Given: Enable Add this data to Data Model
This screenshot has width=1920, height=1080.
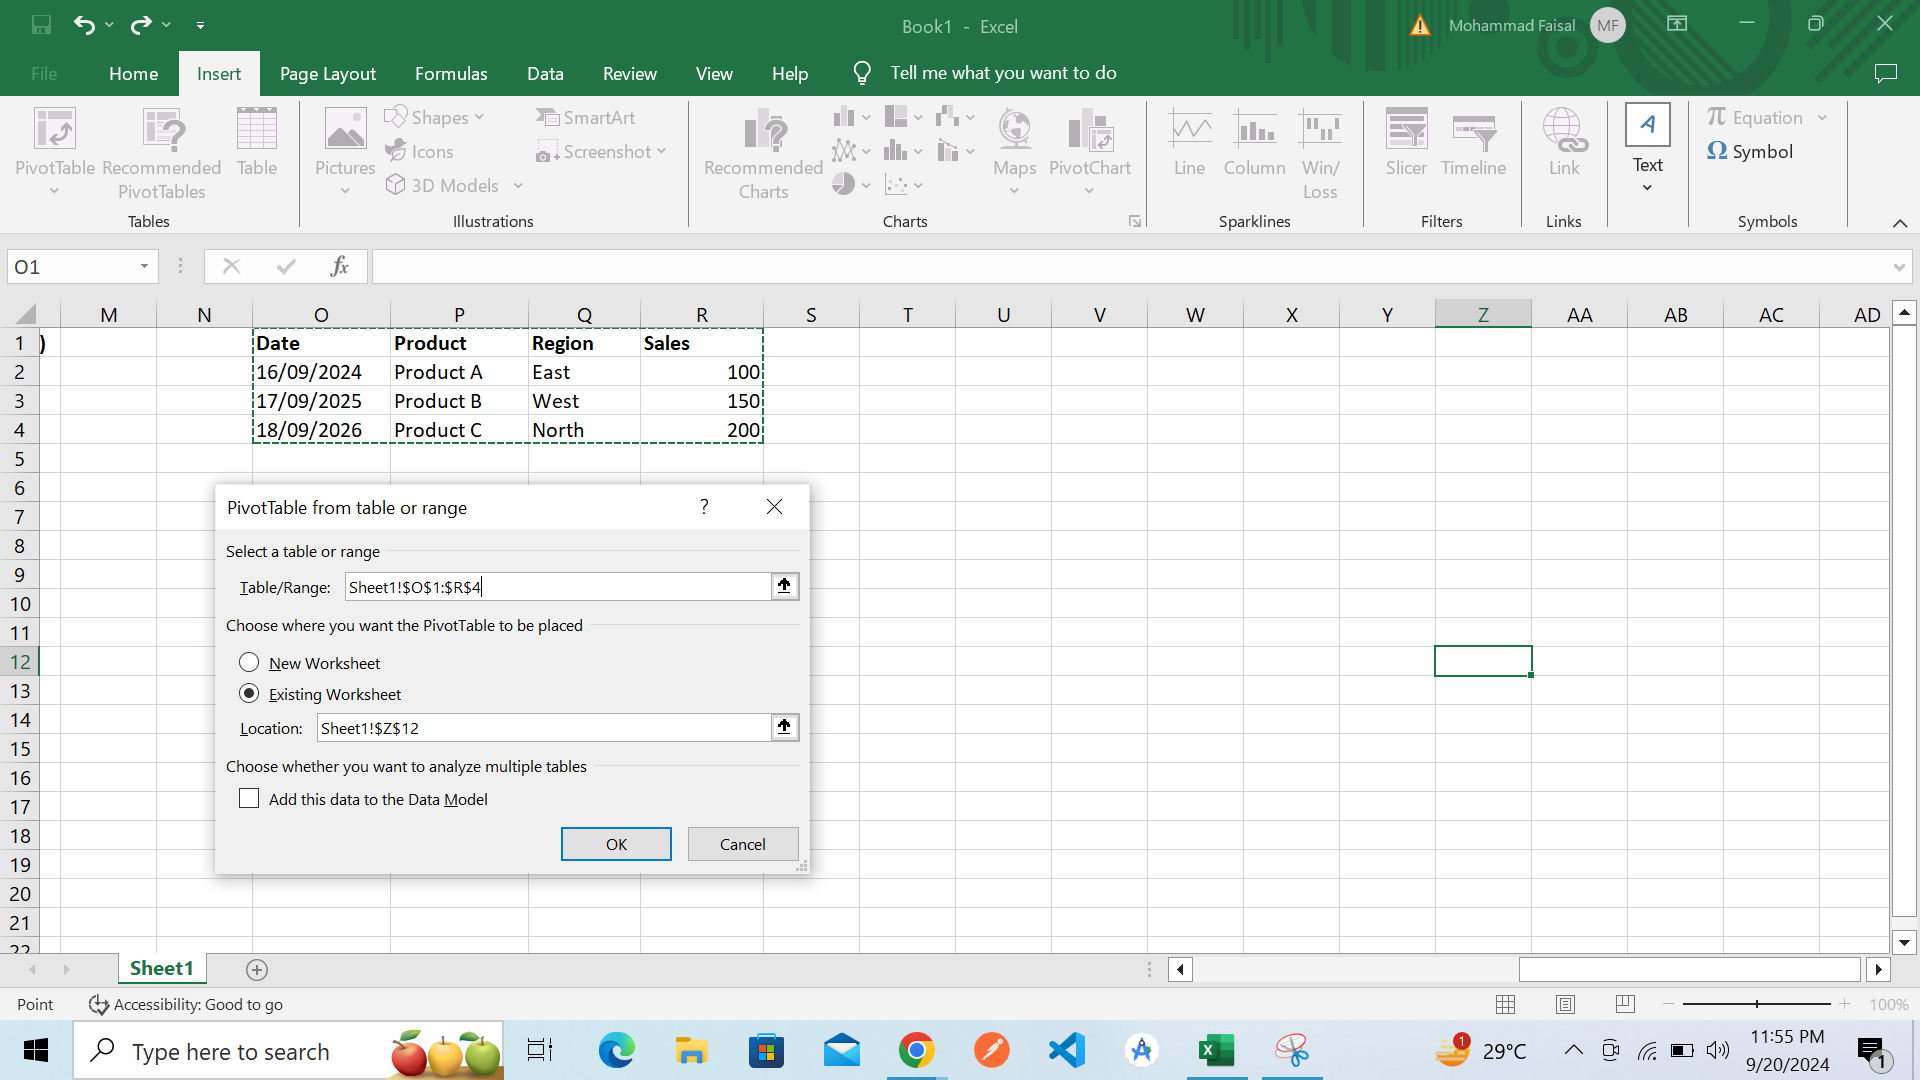Looking at the screenshot, I should click(x=249, y=799).
